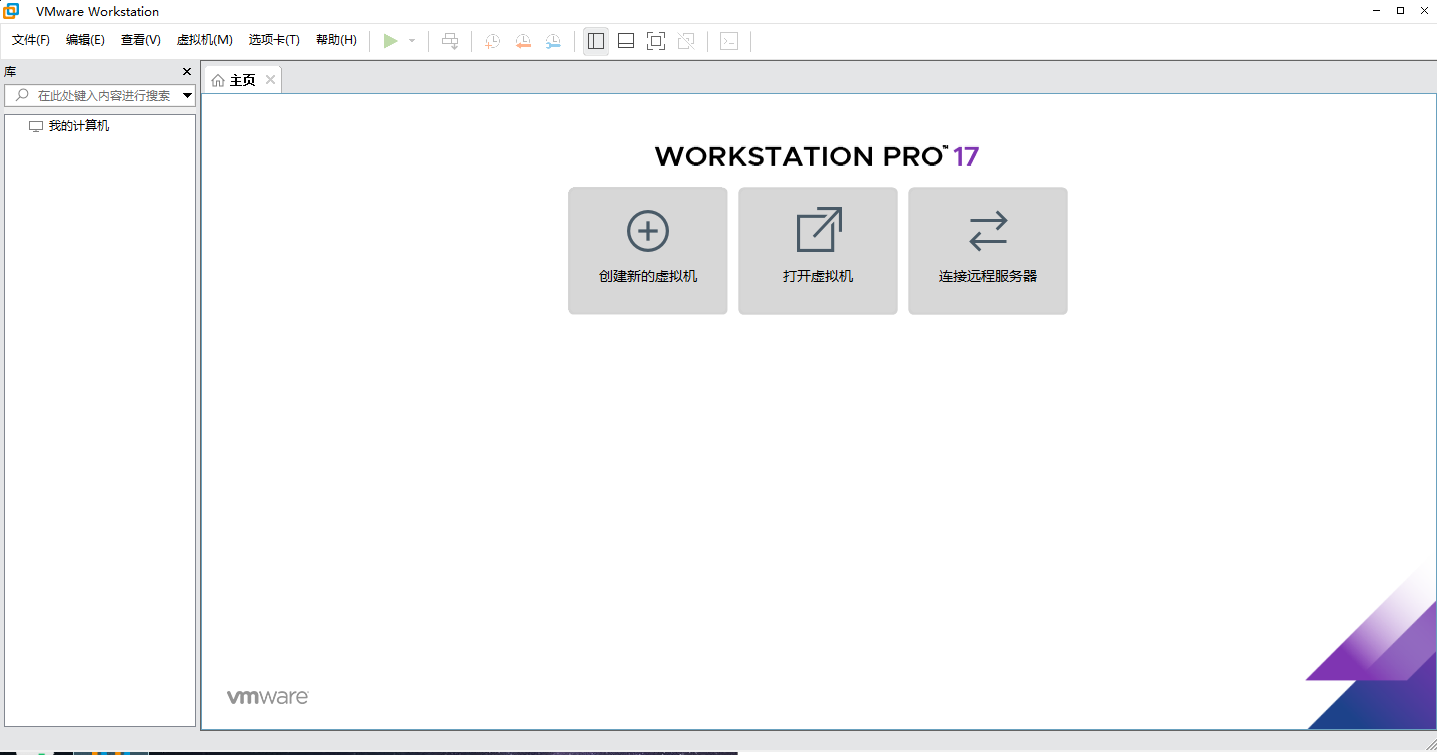Click the send Ctrl+Alt+Del toolbar icon

click(x=450, y=41)
